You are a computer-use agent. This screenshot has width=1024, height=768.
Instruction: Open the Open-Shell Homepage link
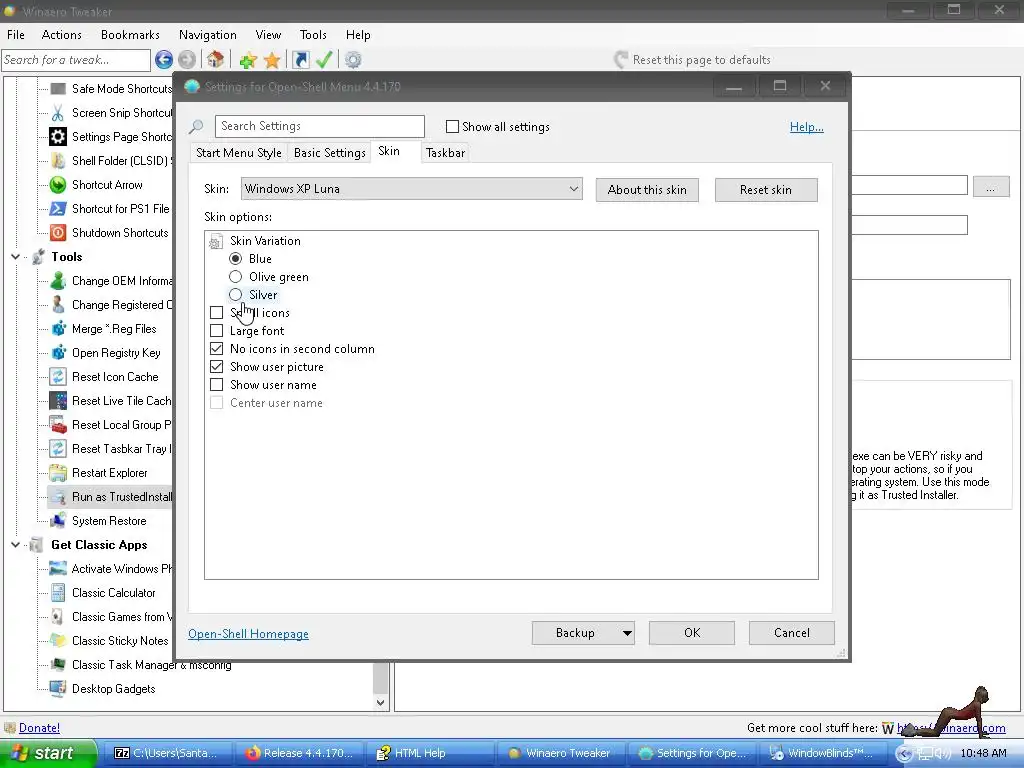point(248,633)
